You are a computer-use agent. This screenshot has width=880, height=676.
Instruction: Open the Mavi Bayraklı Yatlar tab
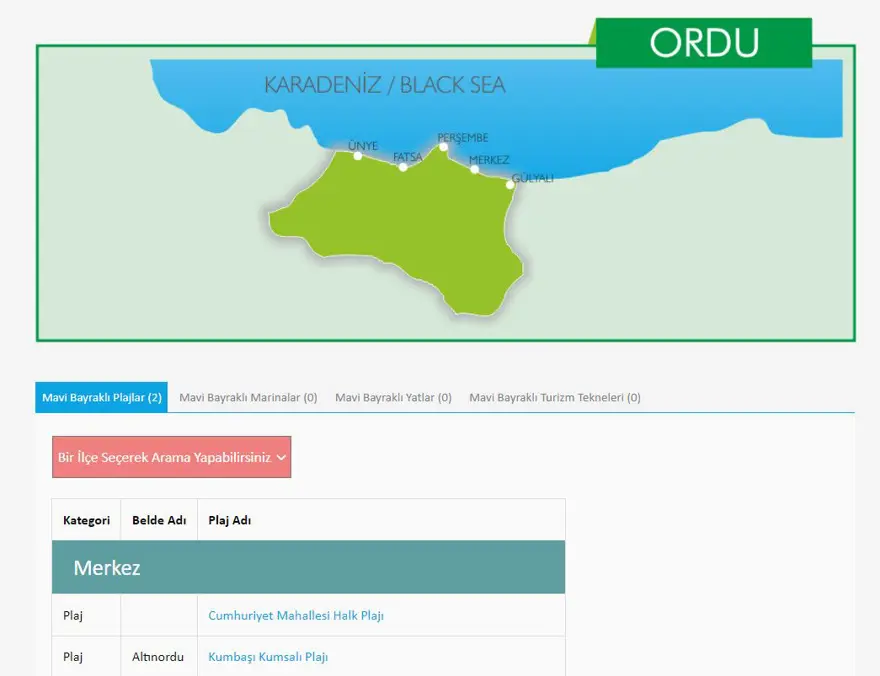tap(393, 397)
